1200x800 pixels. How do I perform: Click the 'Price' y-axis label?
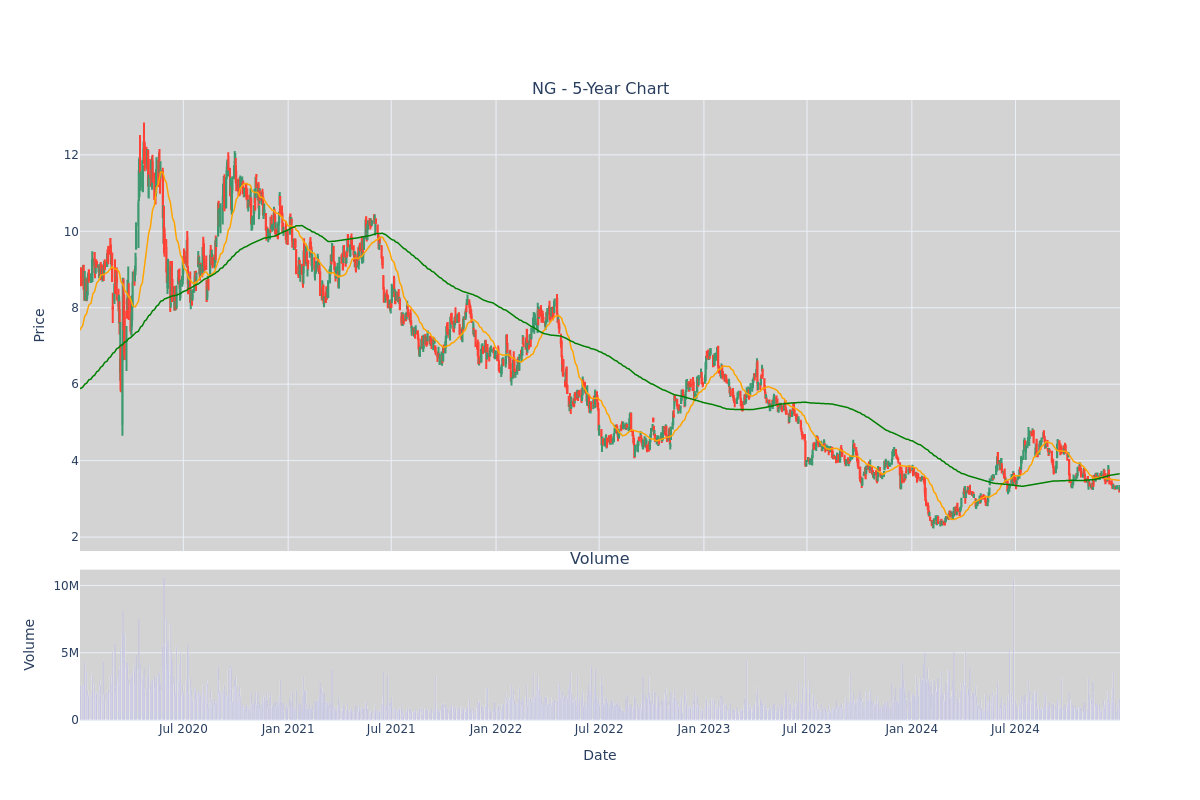point(40,325)
